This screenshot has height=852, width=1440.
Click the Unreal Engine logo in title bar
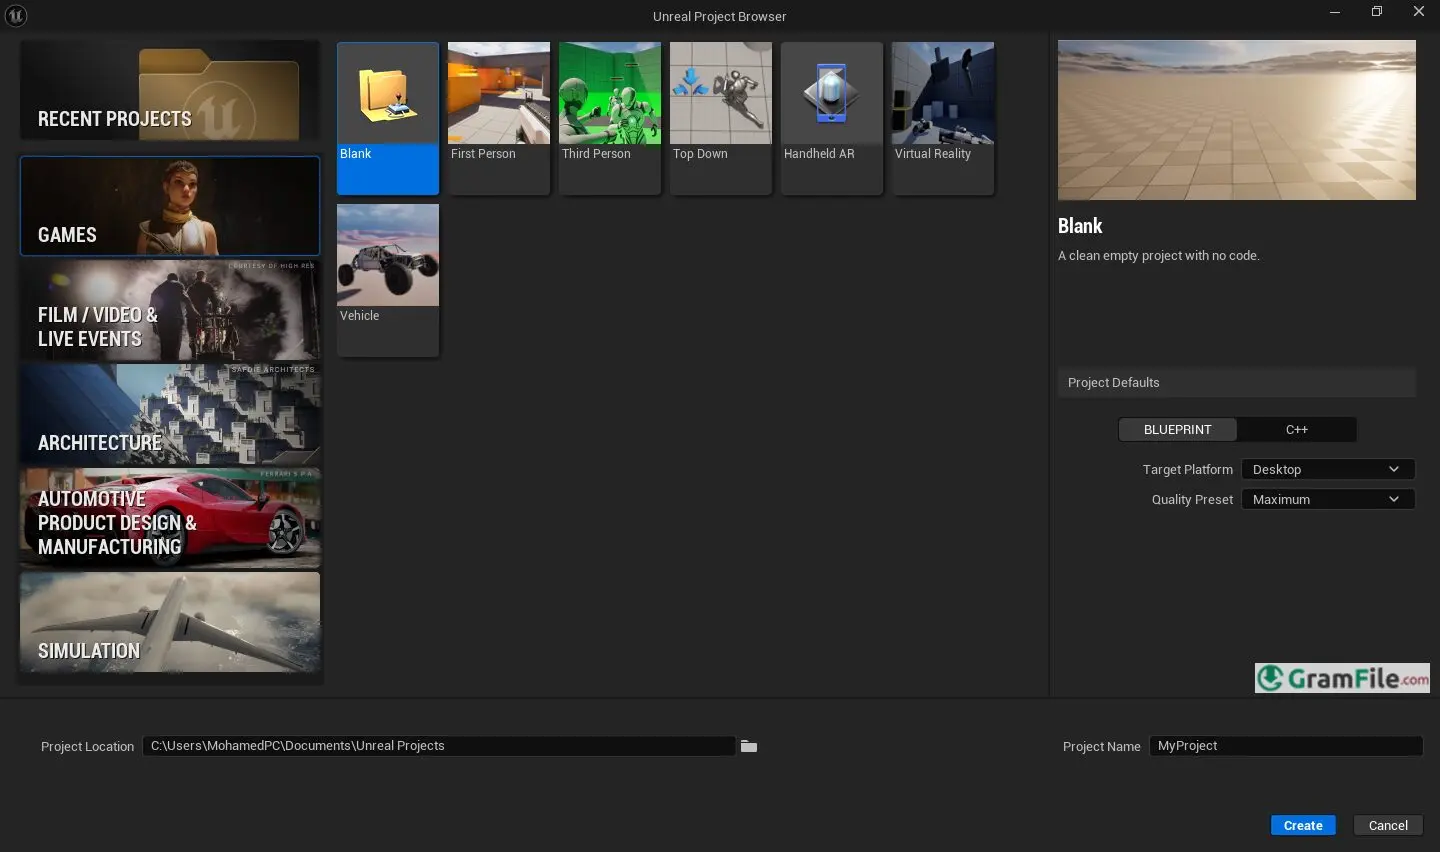coord(16,15)
